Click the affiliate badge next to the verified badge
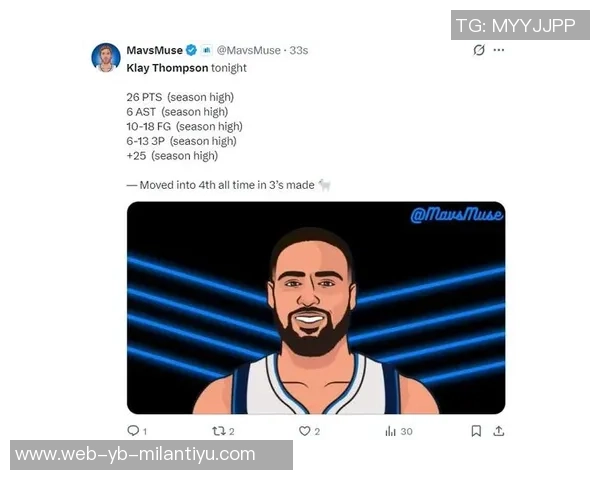This screenshot has width=600, height=480. coord(207,50)
